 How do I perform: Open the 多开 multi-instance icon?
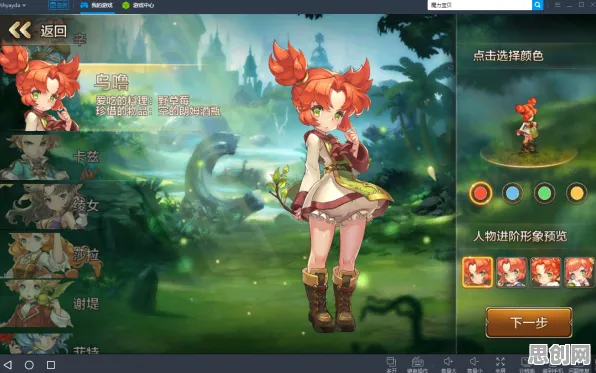pos(391,364)
